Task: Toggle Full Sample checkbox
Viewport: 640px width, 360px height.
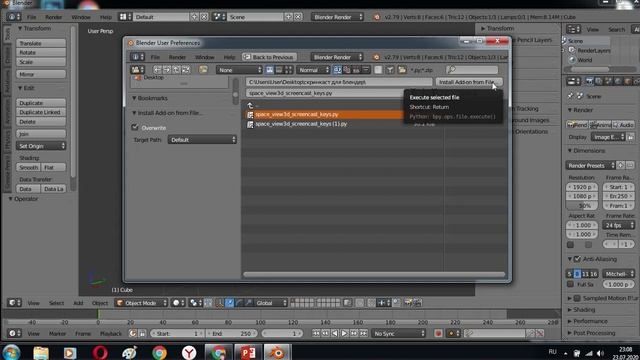Action: point(571,284)
